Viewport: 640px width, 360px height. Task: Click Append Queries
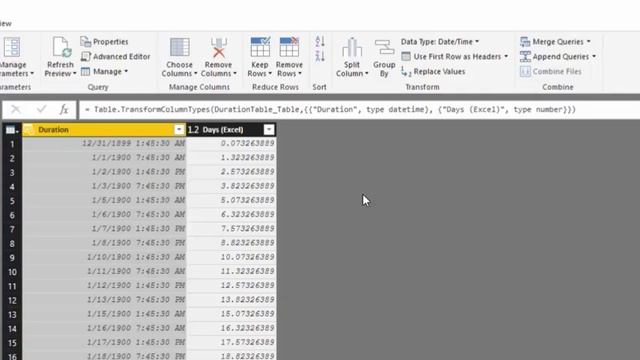[x=554, y=56]
